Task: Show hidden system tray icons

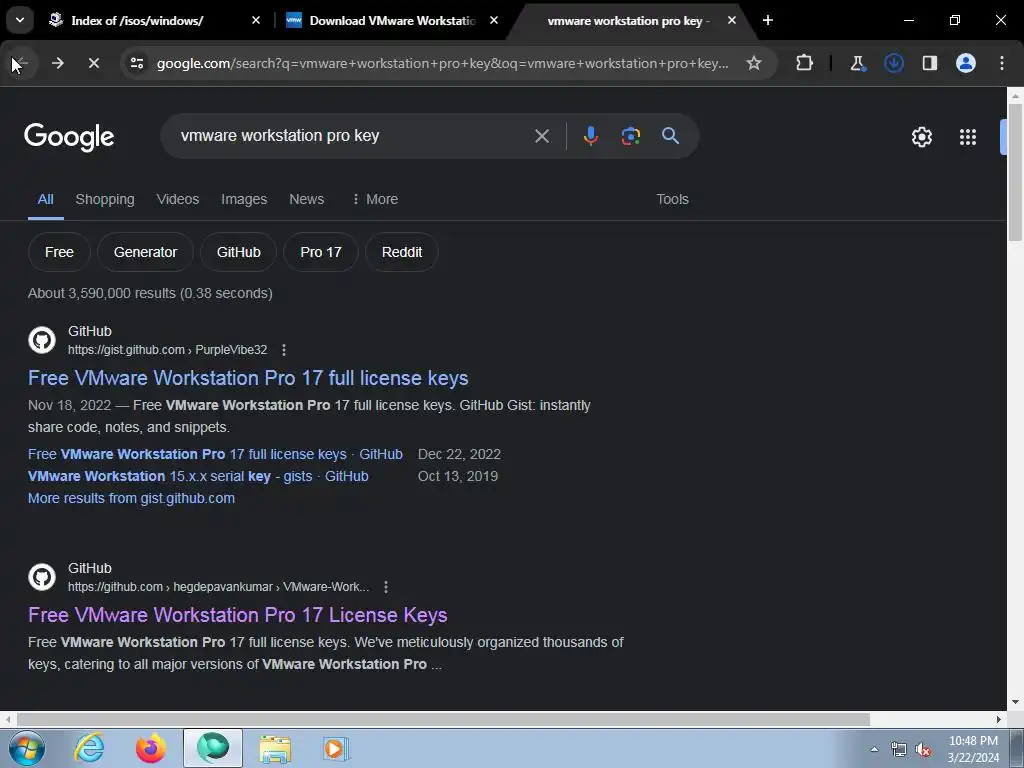Action: click(x=874, y=750)
